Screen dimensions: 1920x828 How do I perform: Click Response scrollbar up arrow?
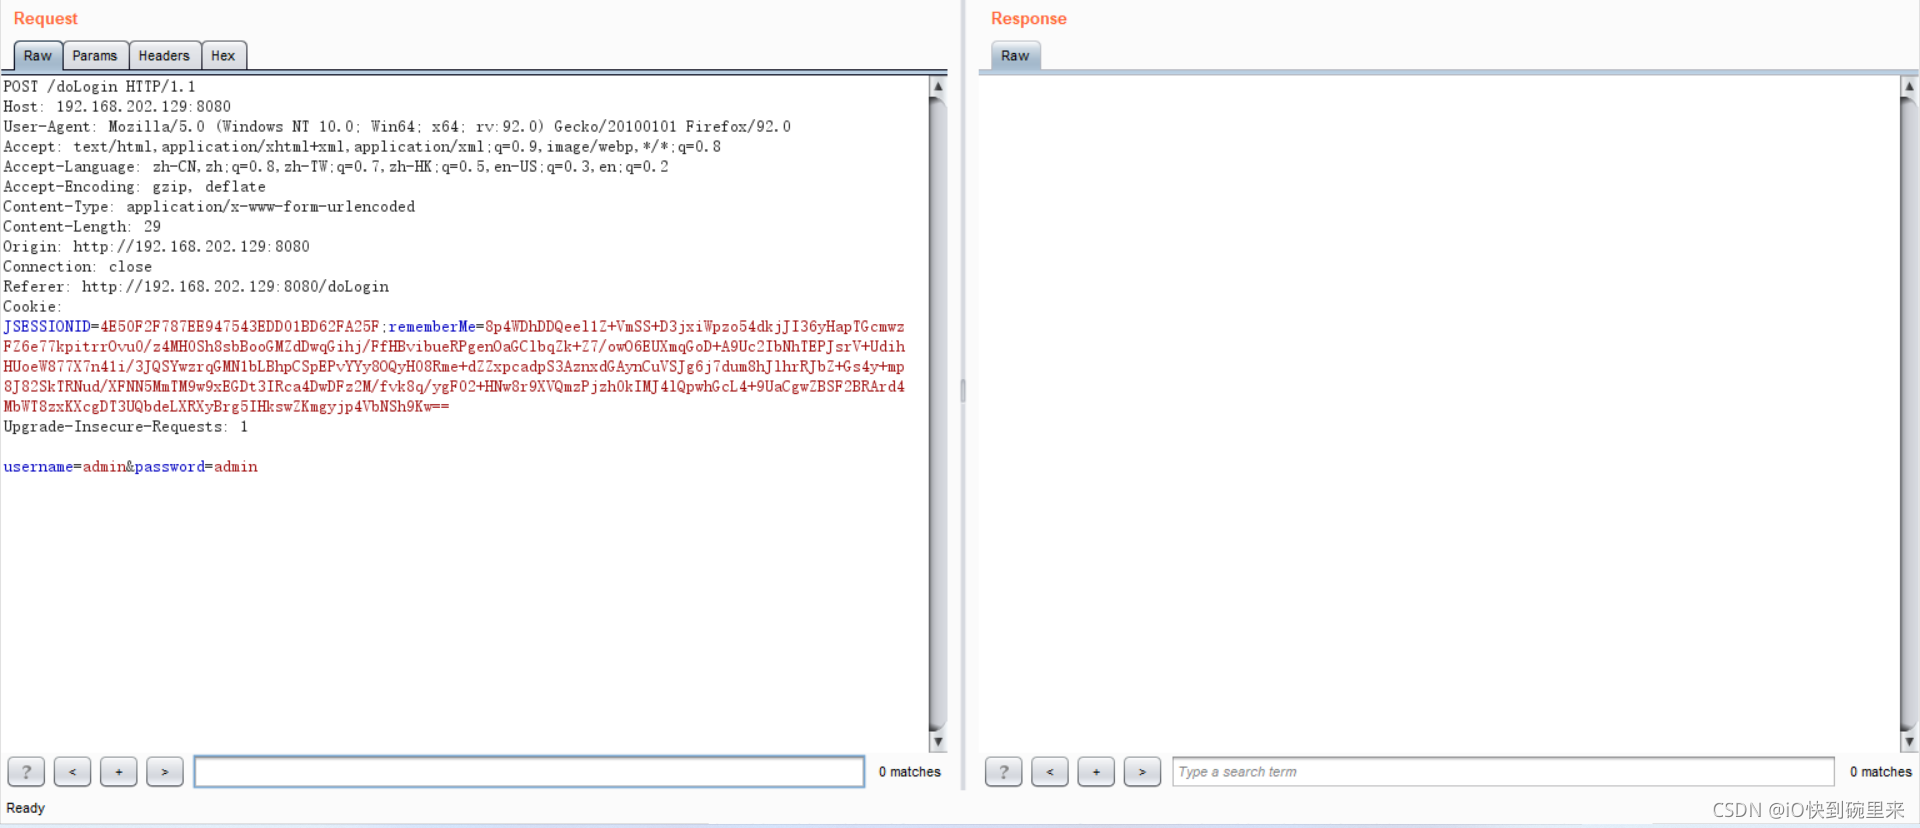1909,86
